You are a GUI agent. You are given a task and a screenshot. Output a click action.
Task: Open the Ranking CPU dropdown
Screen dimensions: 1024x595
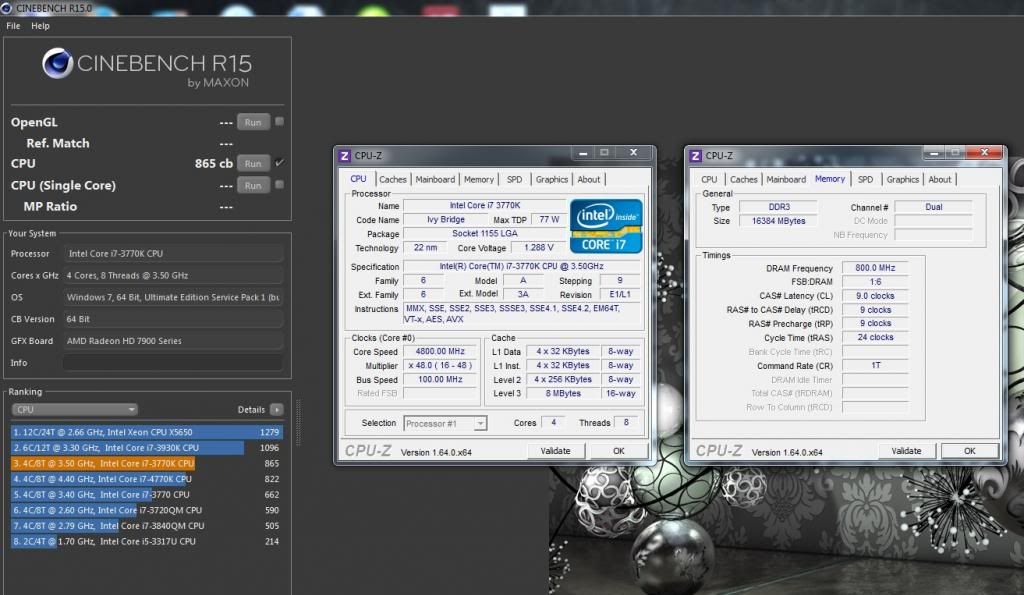(75, 410)
